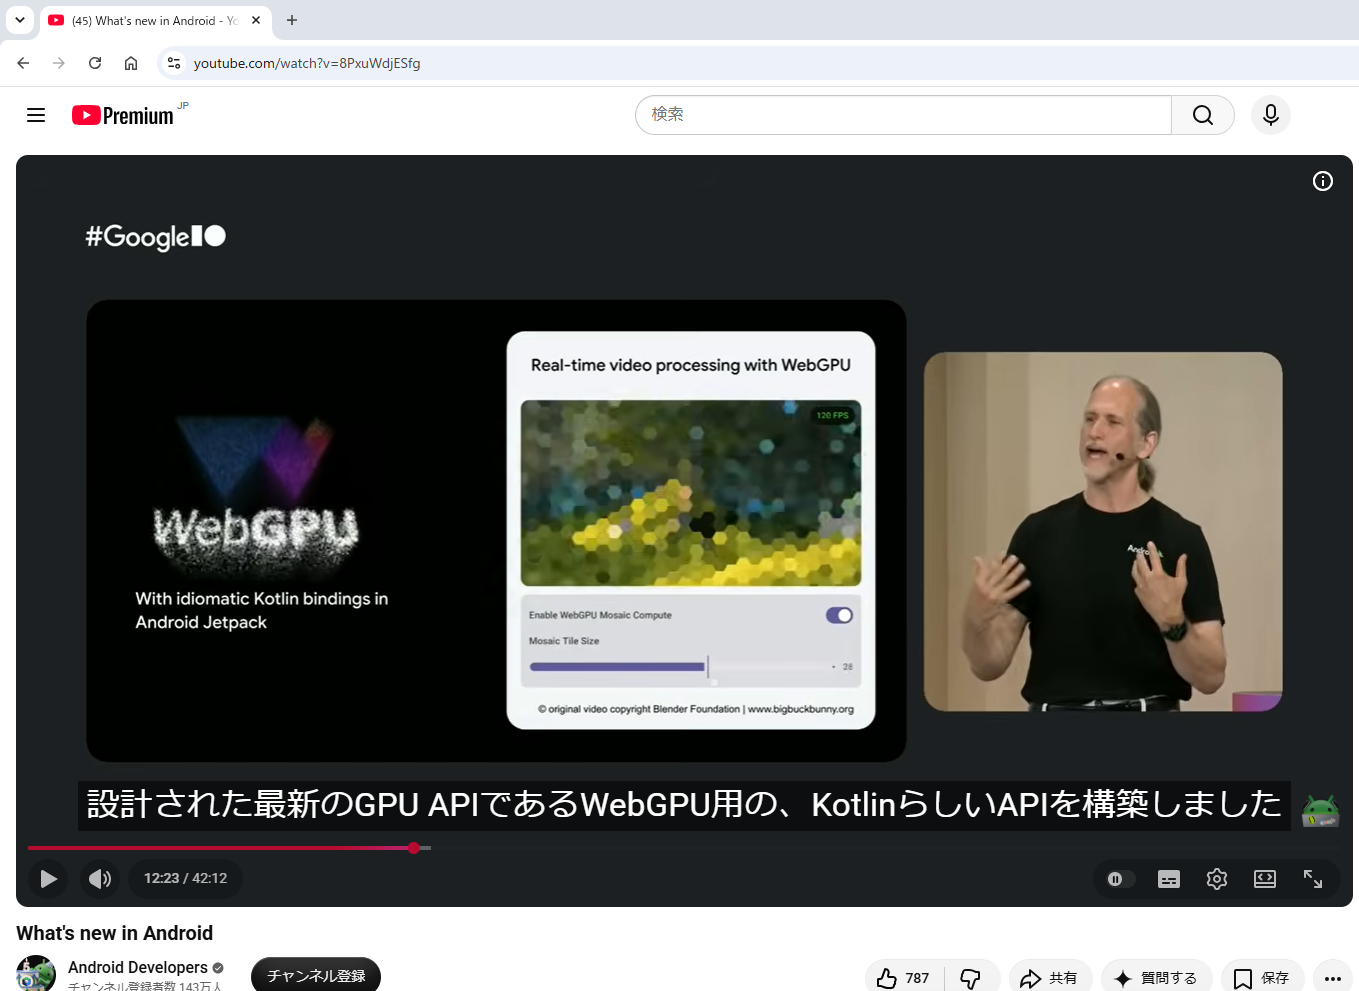The height and width of the screenshot is (991, 1359).
Task: Open more actions three-dot menu
Action: click(x=1333, y=978)
